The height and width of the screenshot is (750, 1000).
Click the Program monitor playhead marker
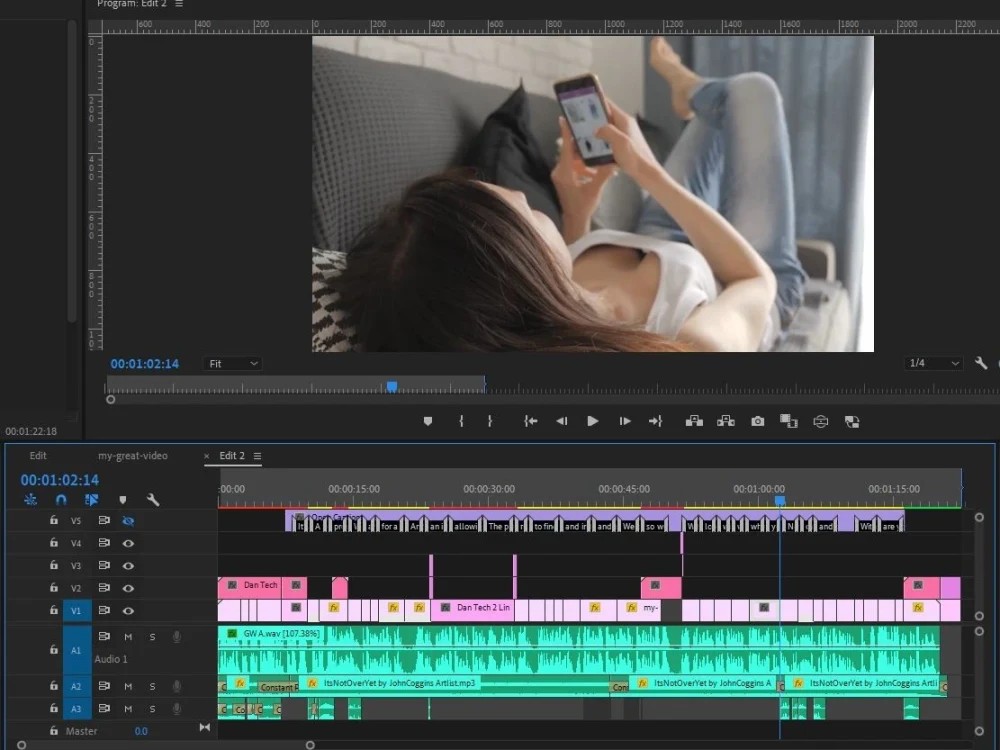pos(392,386)
